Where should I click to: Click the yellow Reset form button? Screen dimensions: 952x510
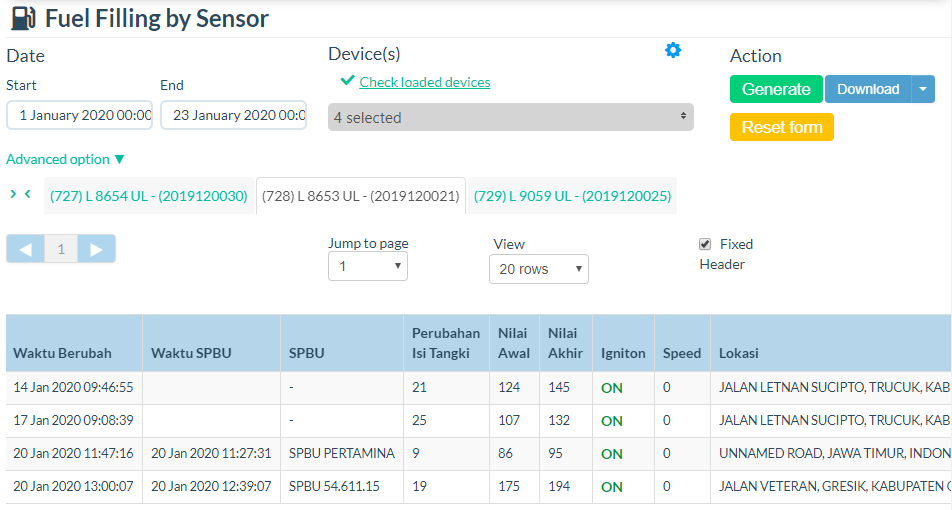click(x=781, y=127)
